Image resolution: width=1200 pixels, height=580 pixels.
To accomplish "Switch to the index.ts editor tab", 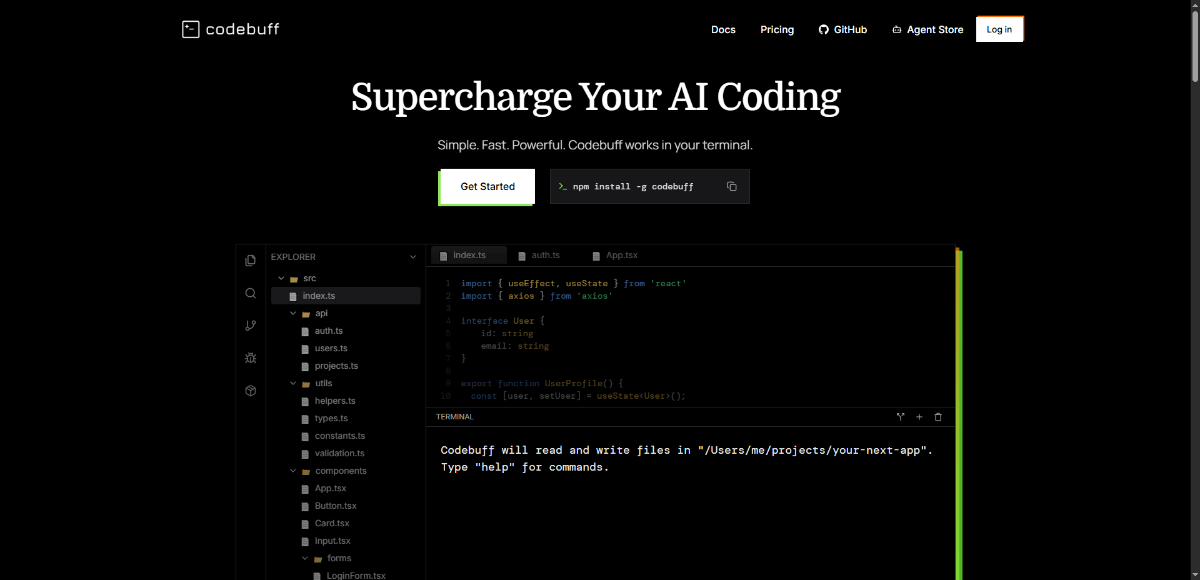I will point(469,255).
